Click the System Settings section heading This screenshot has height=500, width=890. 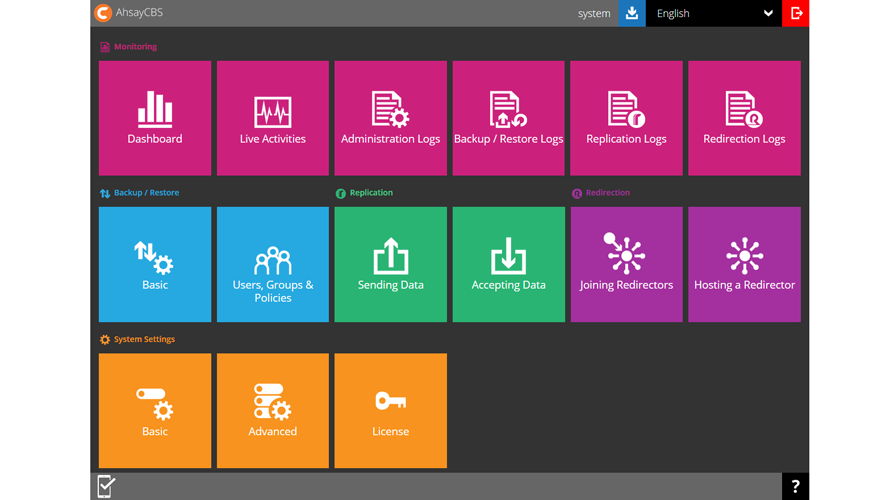[x=137, y=339]
